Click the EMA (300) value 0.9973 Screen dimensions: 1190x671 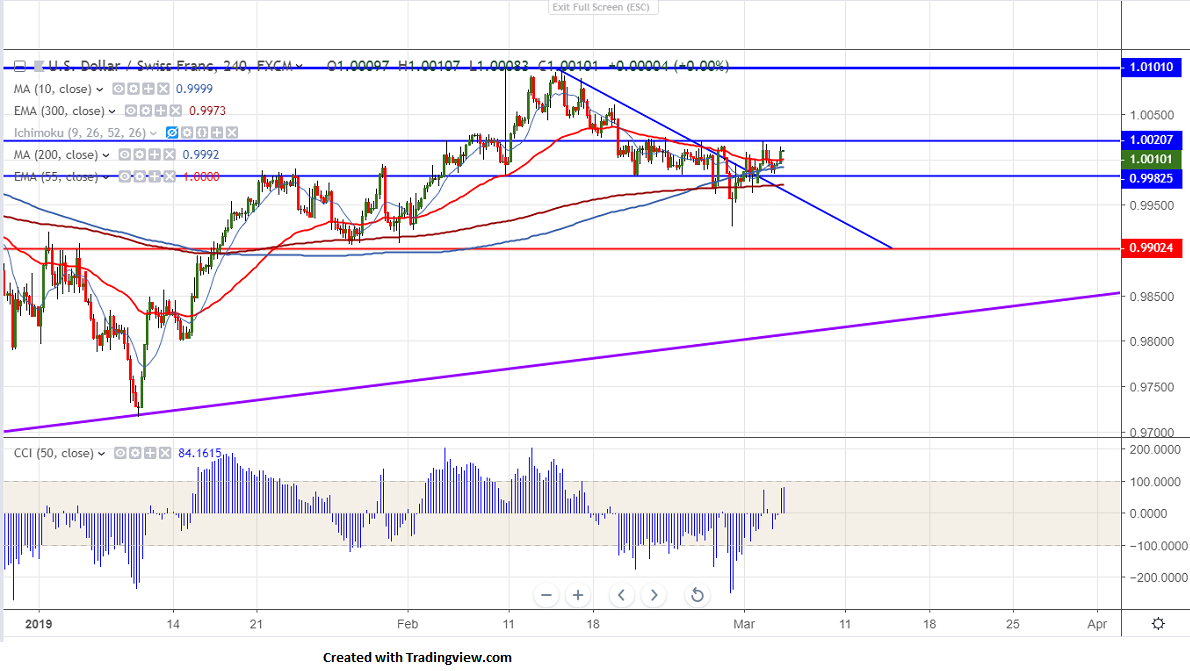[207, 111]
